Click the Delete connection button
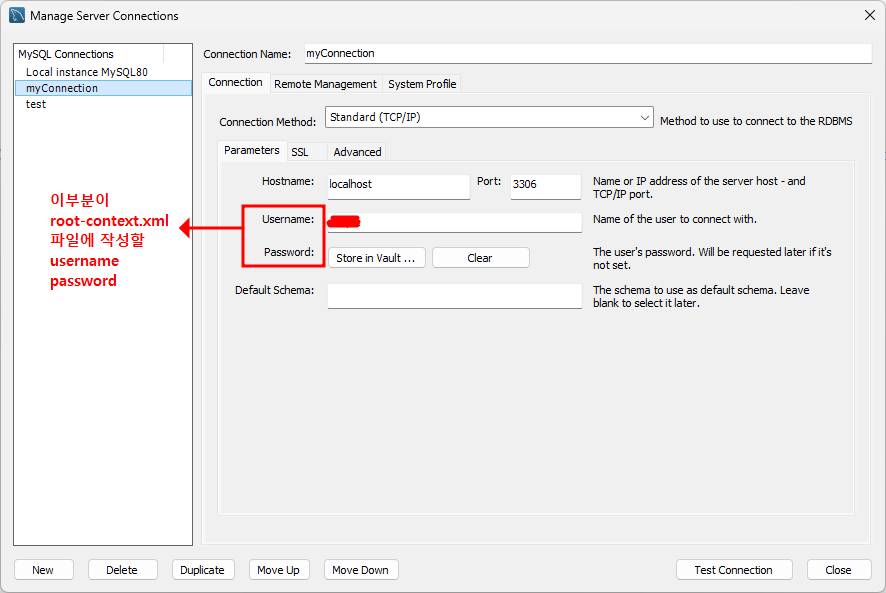Image resolution: width=886 pixels, height=593 pixels. point(122,570)
